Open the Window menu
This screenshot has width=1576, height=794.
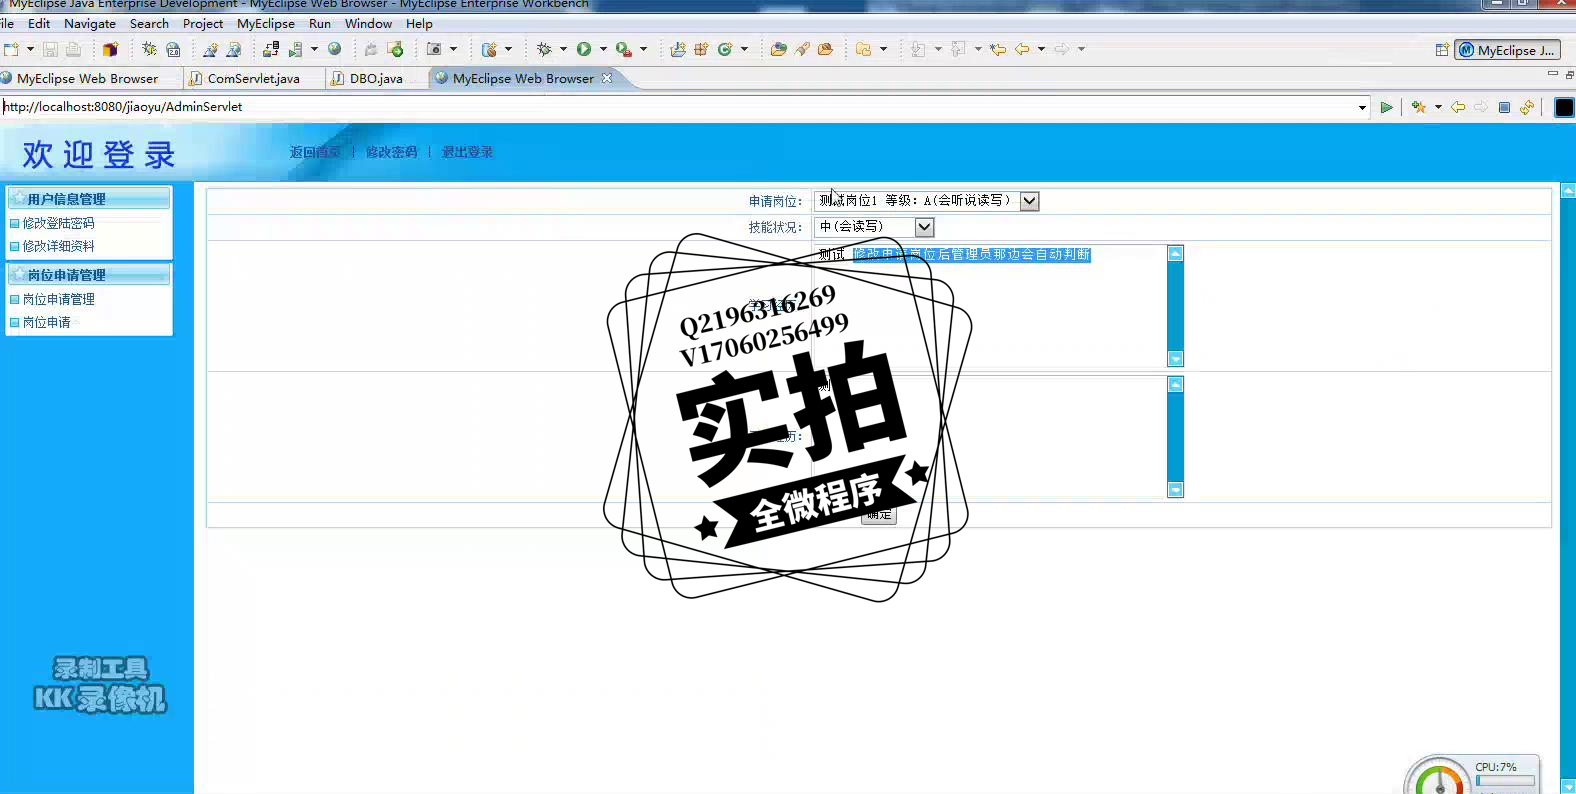click(x=368, y=23)
